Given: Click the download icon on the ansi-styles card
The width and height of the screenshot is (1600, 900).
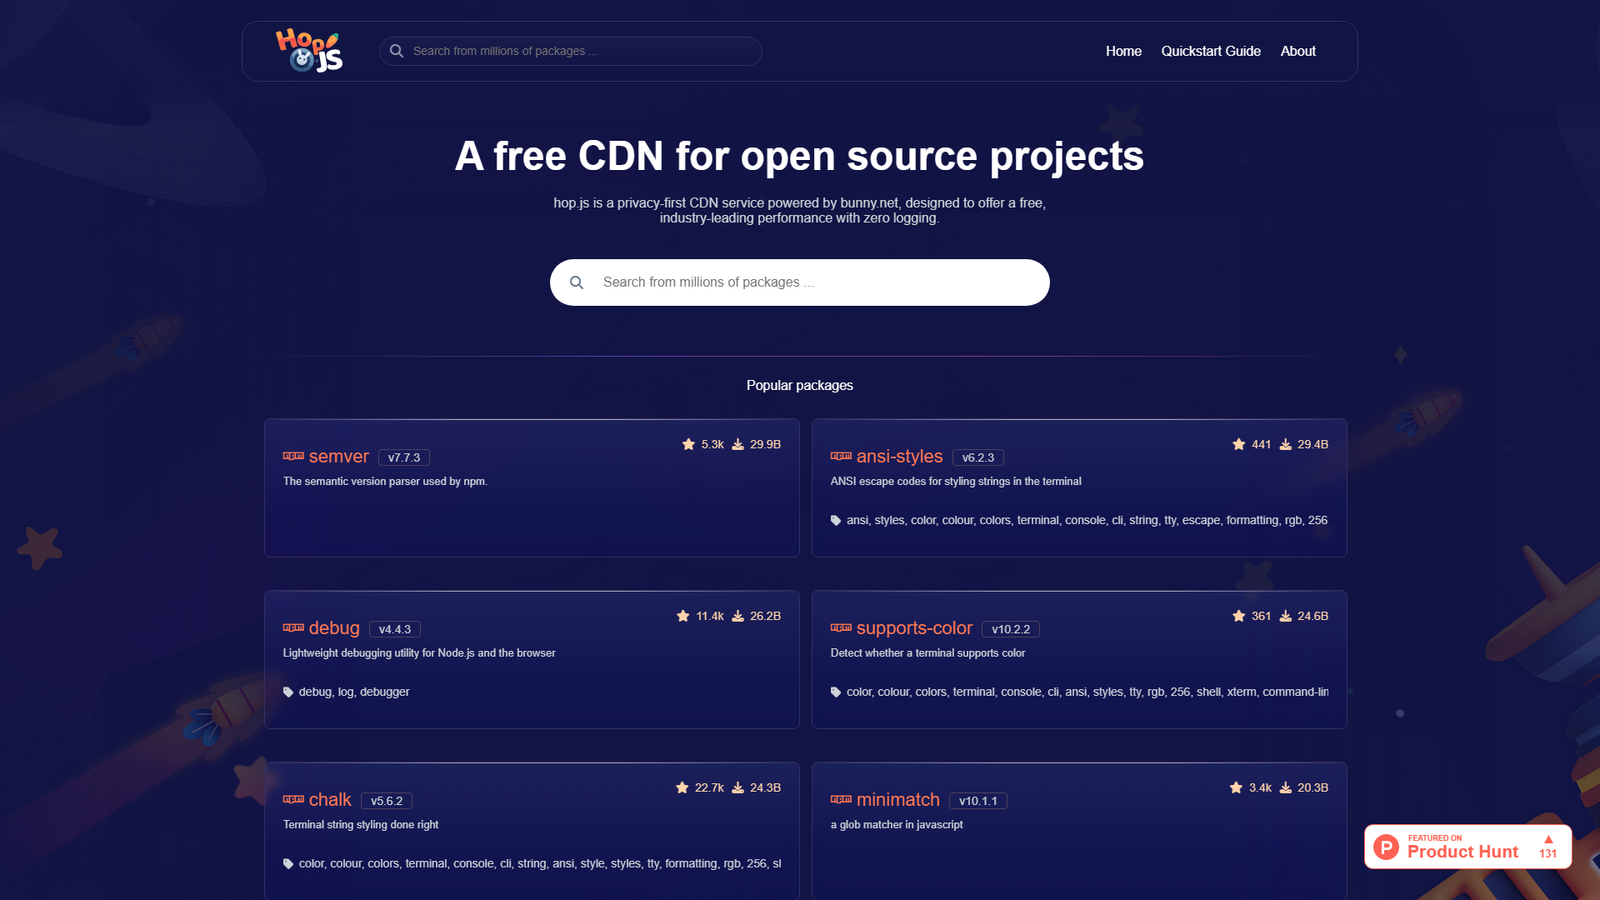Looking at the screenshot, I should click(x=1284, y=444).
